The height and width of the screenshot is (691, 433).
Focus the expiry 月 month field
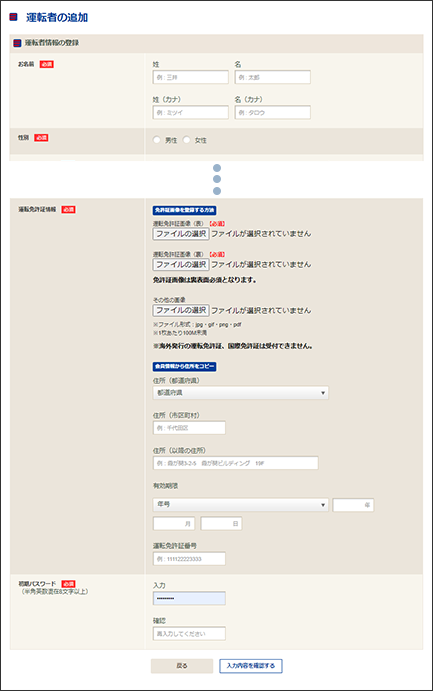(174, 524)
